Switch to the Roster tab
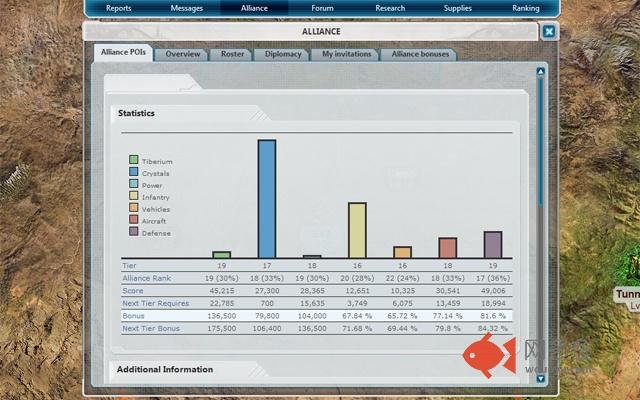This screenshot has width=640, height=400. pyautogui.click(x=232, y=54)
